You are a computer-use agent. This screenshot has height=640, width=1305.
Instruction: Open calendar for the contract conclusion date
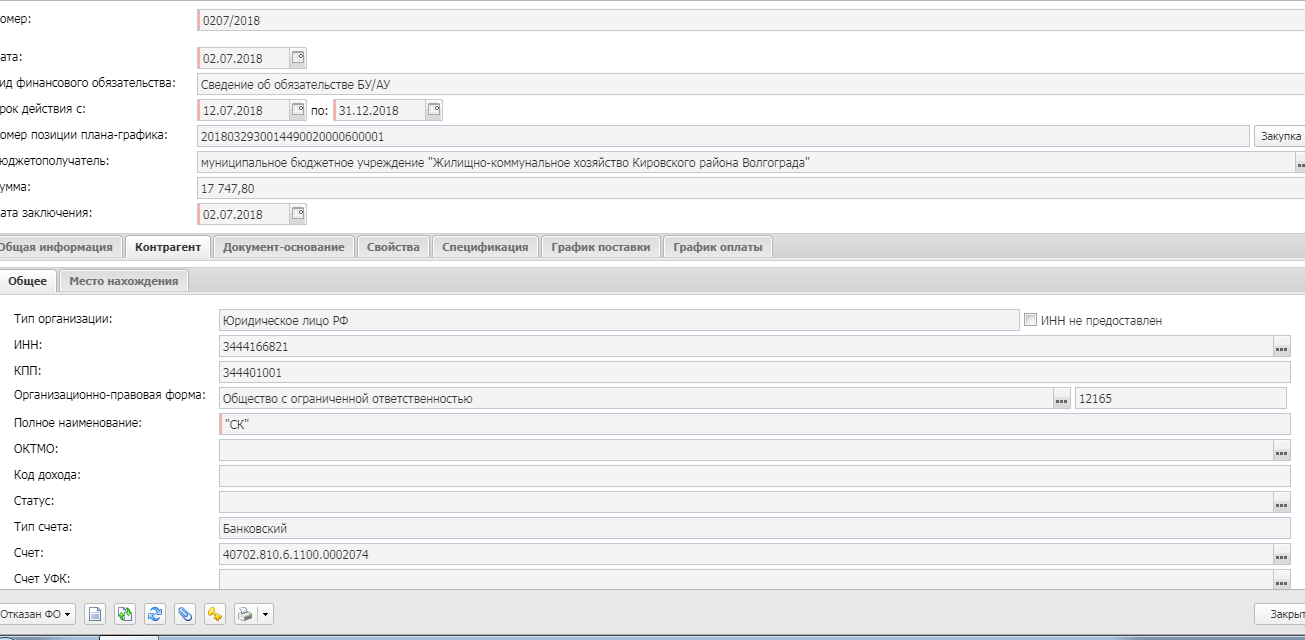click(298, 214)
